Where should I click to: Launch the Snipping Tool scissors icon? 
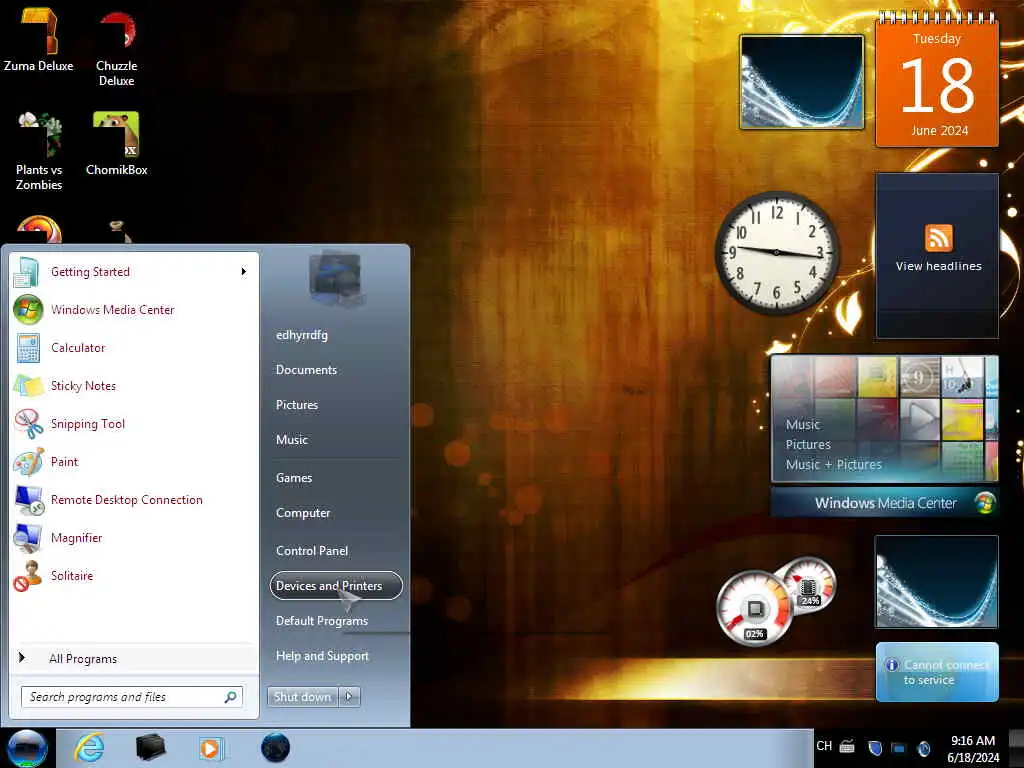28,423
